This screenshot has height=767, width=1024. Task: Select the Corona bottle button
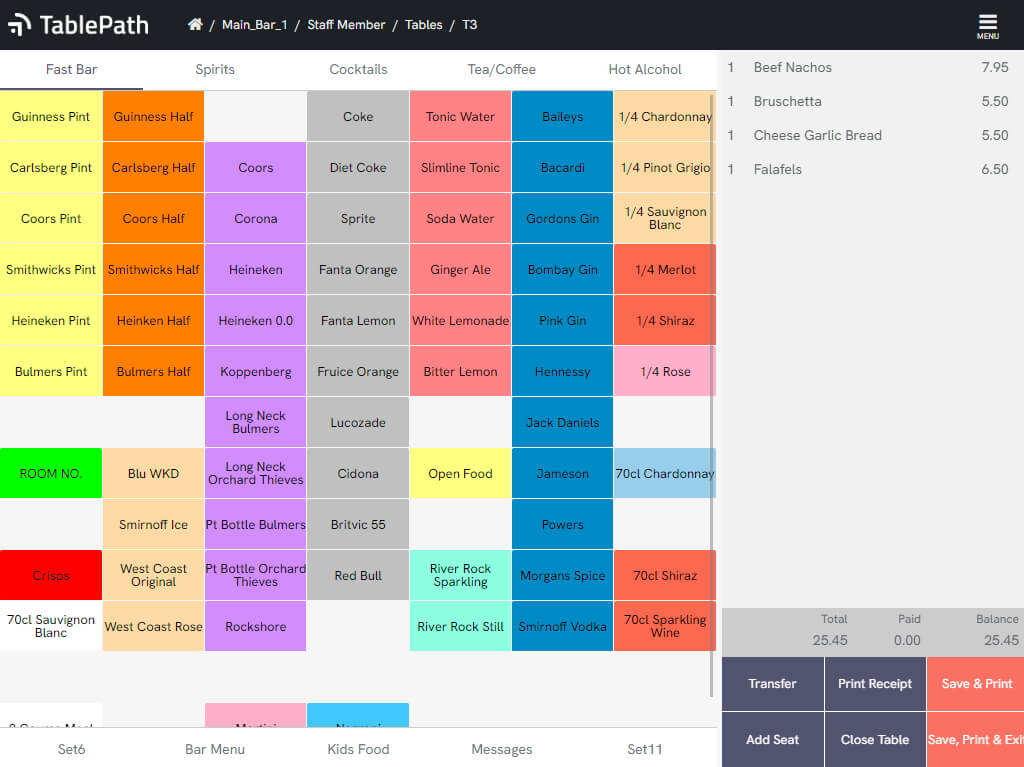point(255,218)
